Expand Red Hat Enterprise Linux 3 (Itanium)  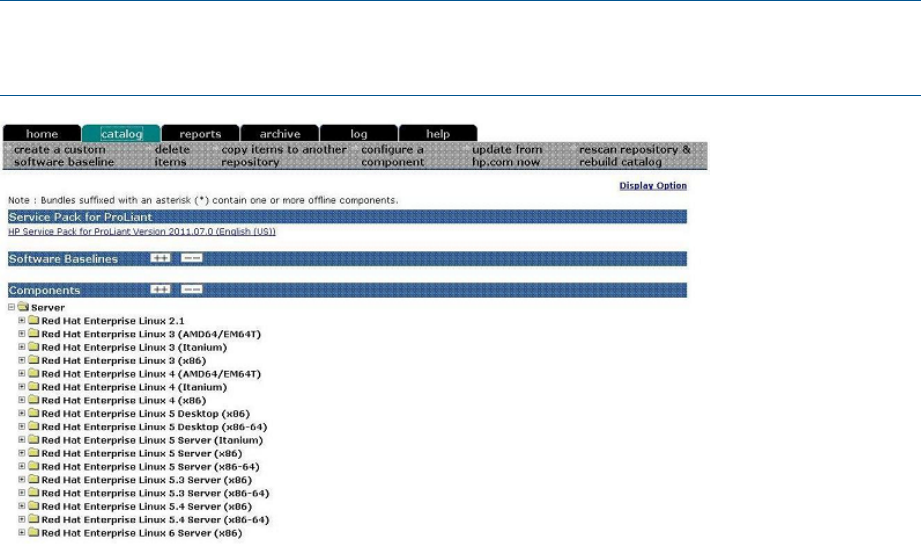pyautogui.click(x=22, y=347)
